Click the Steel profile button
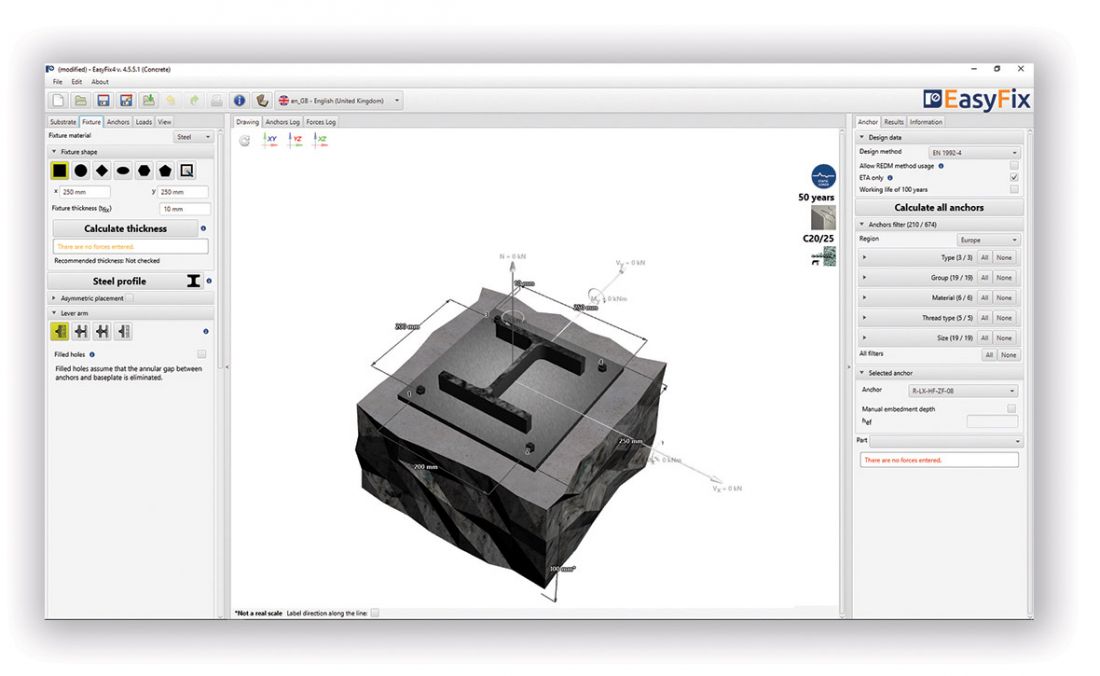 pyautogui.click(x=125, y=281)
